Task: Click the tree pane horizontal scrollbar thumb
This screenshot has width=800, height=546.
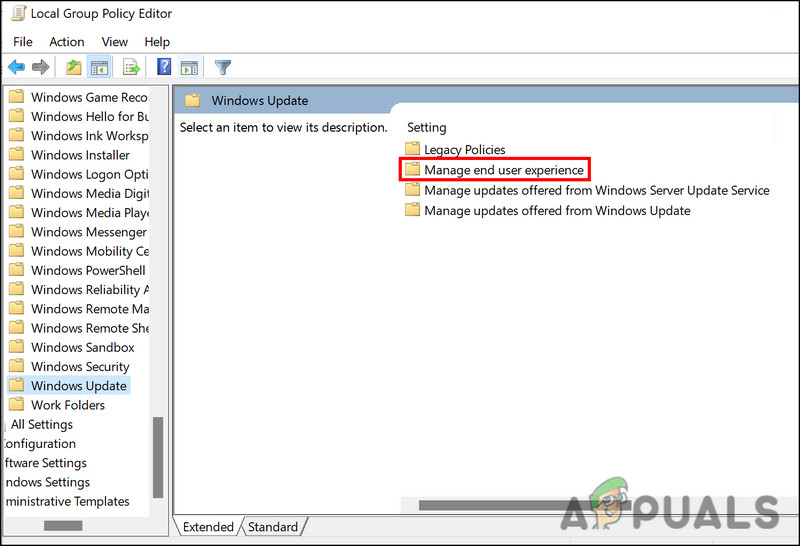Action: pos(63,526)
